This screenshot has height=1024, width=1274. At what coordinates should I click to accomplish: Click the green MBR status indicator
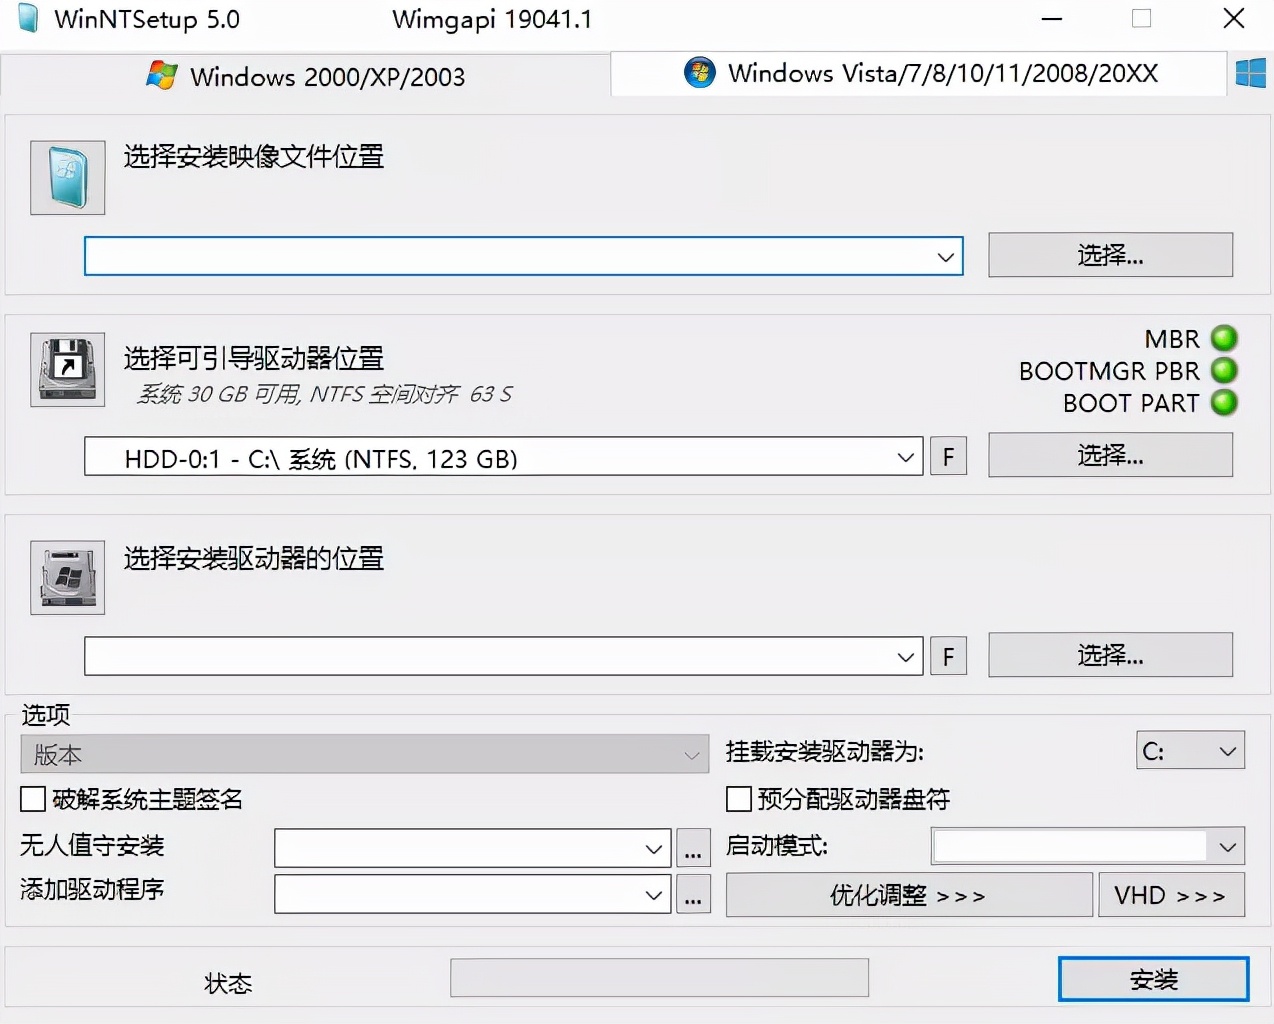click(1224, 339)
